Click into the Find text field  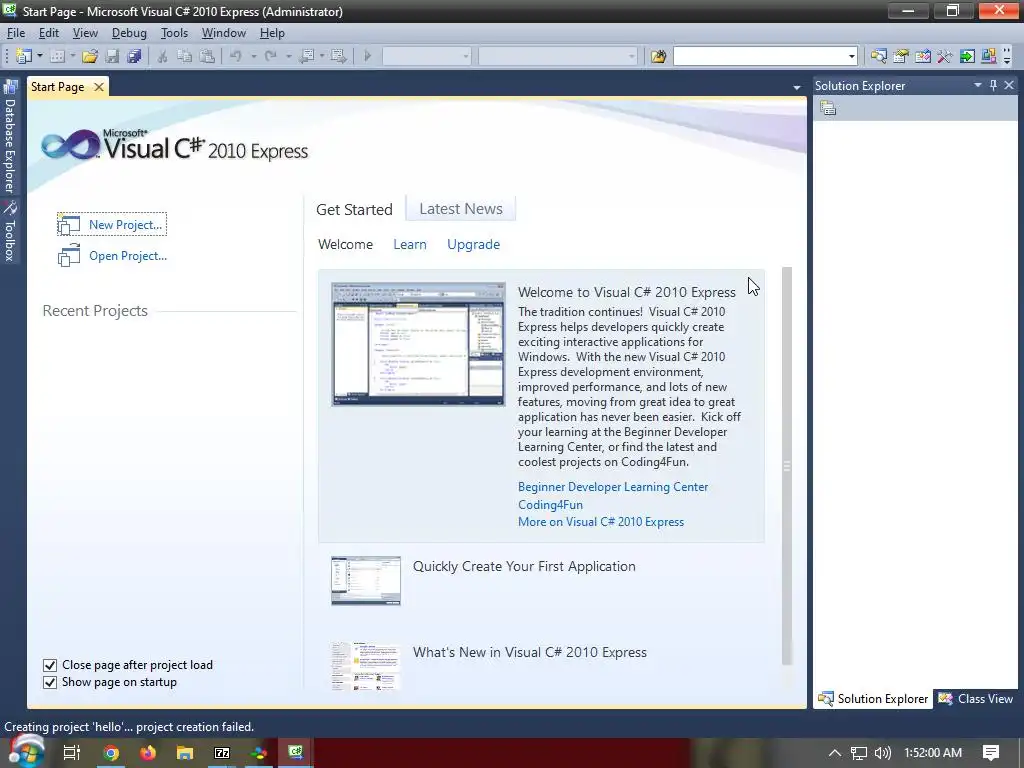(759, 56)
